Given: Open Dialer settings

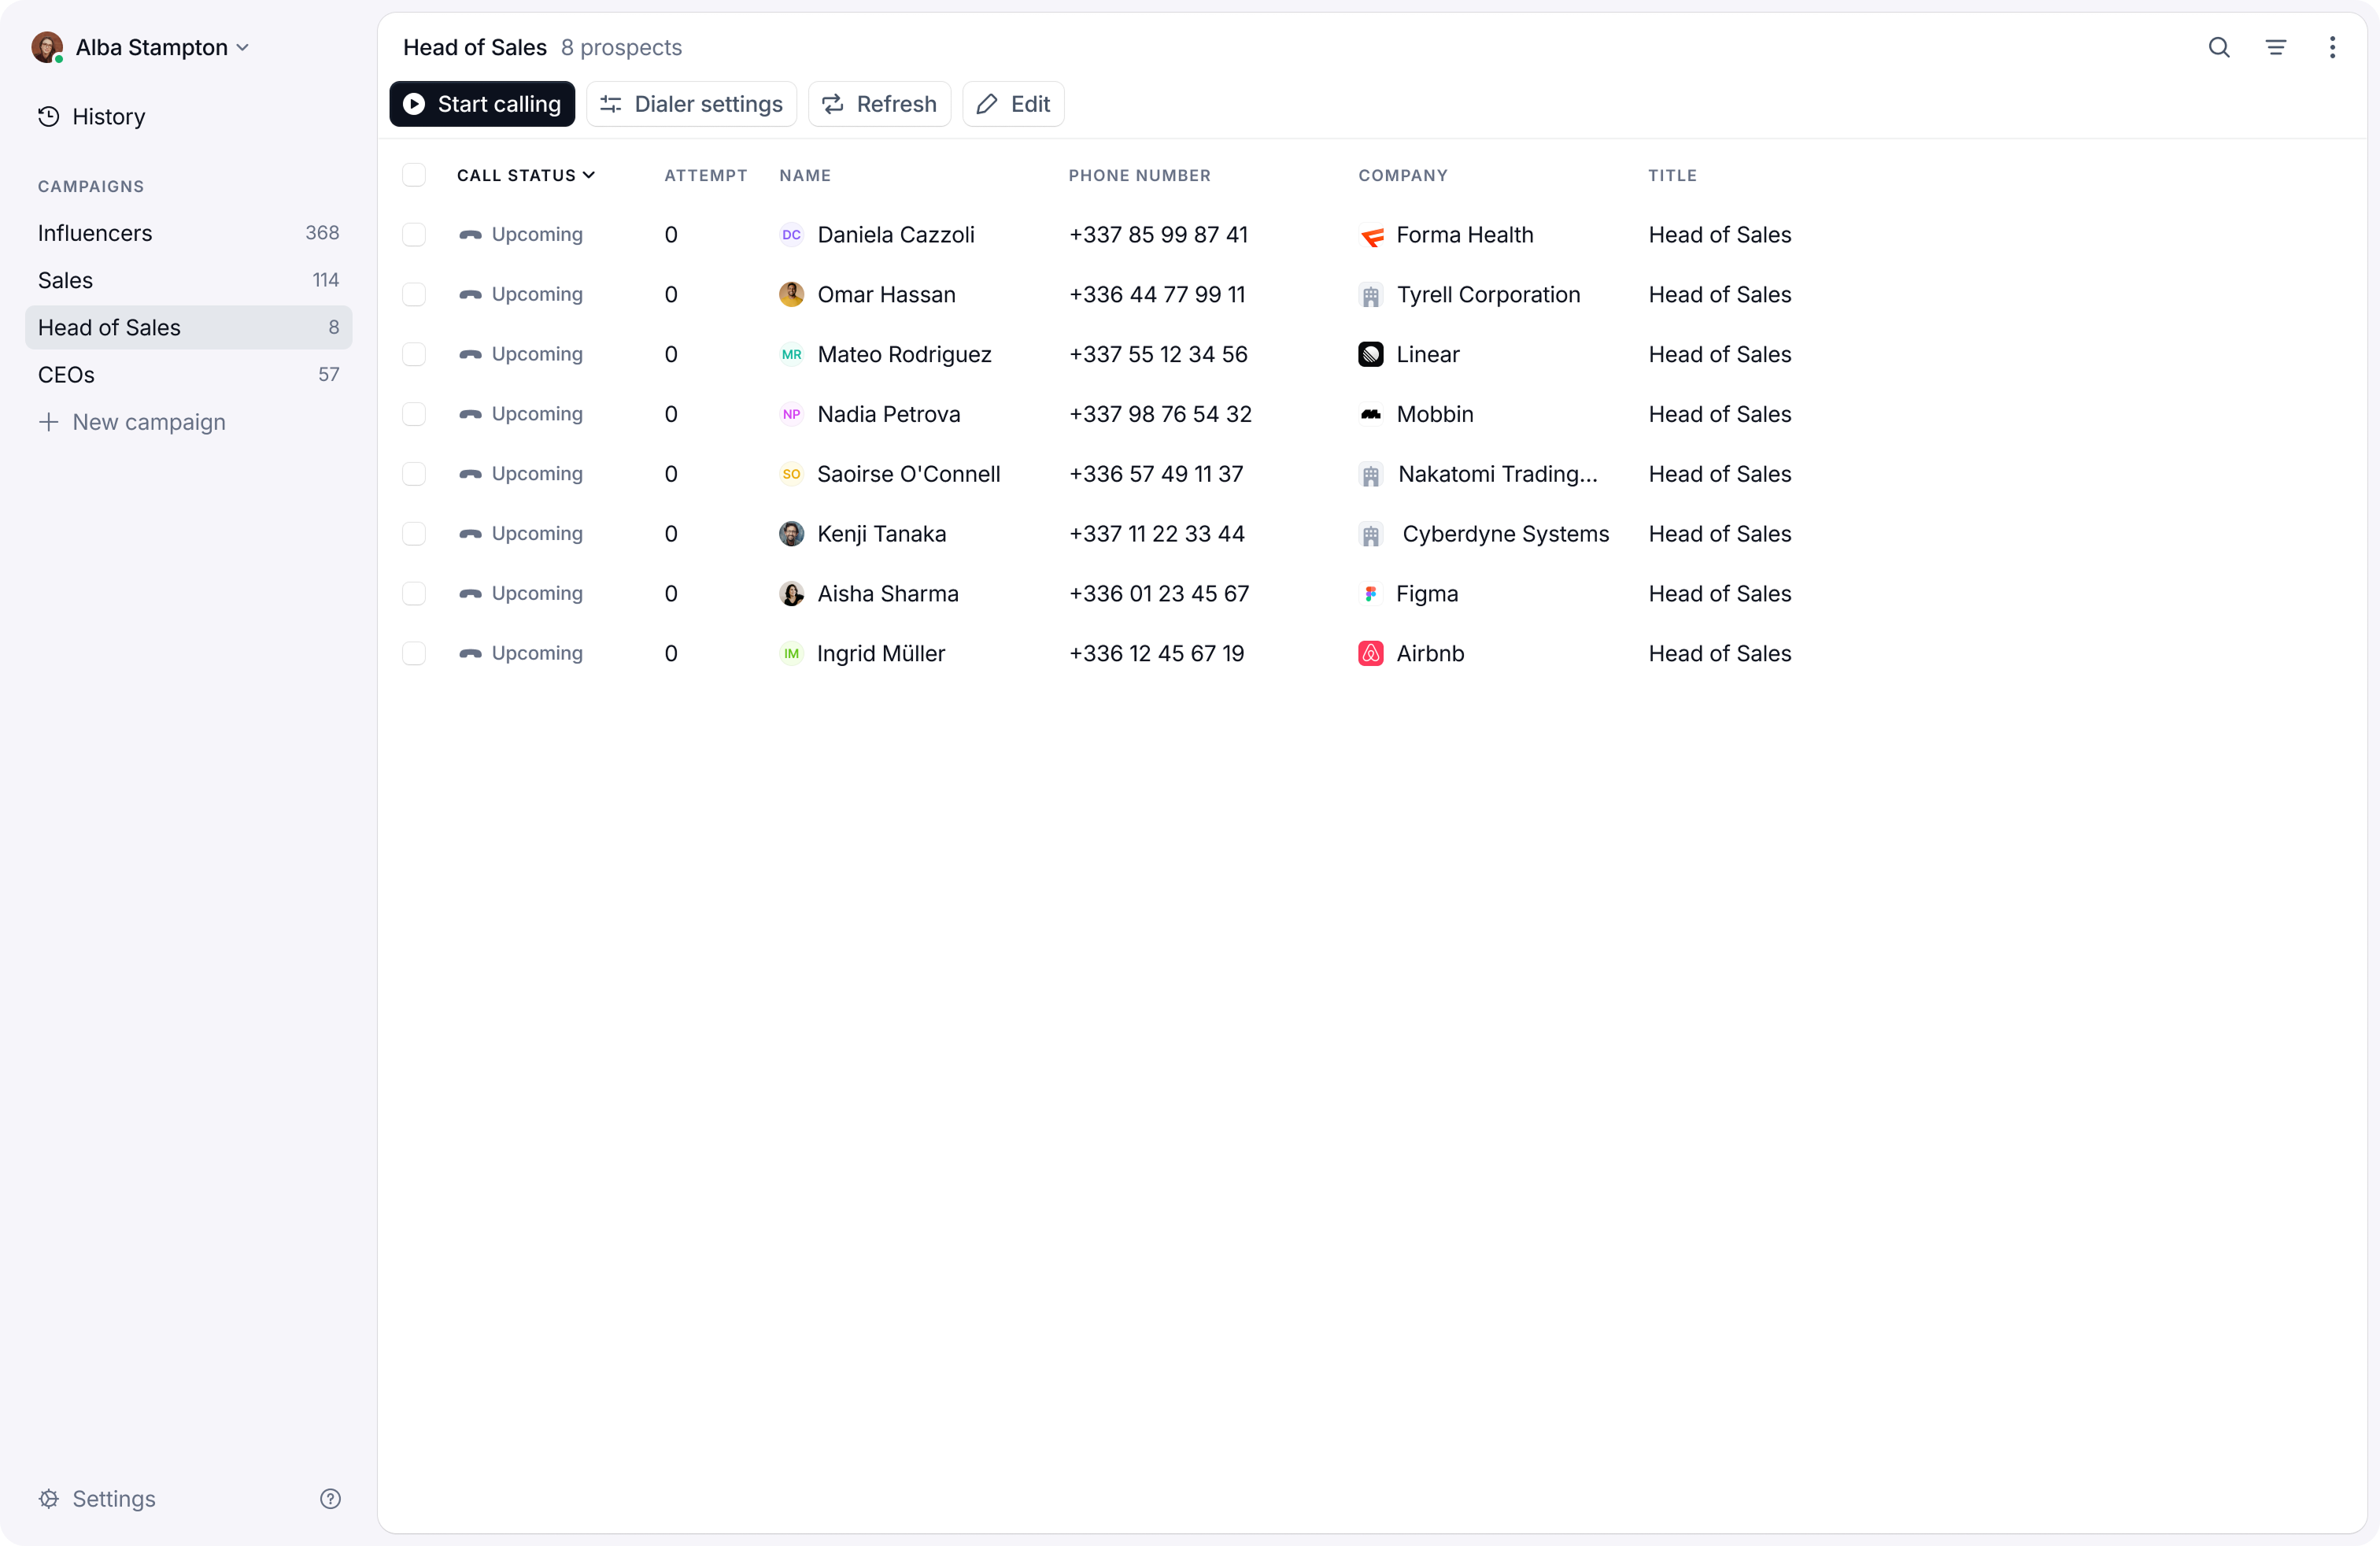Looking at the screenshot, I should pyautogui.click(x=691, y=103).
